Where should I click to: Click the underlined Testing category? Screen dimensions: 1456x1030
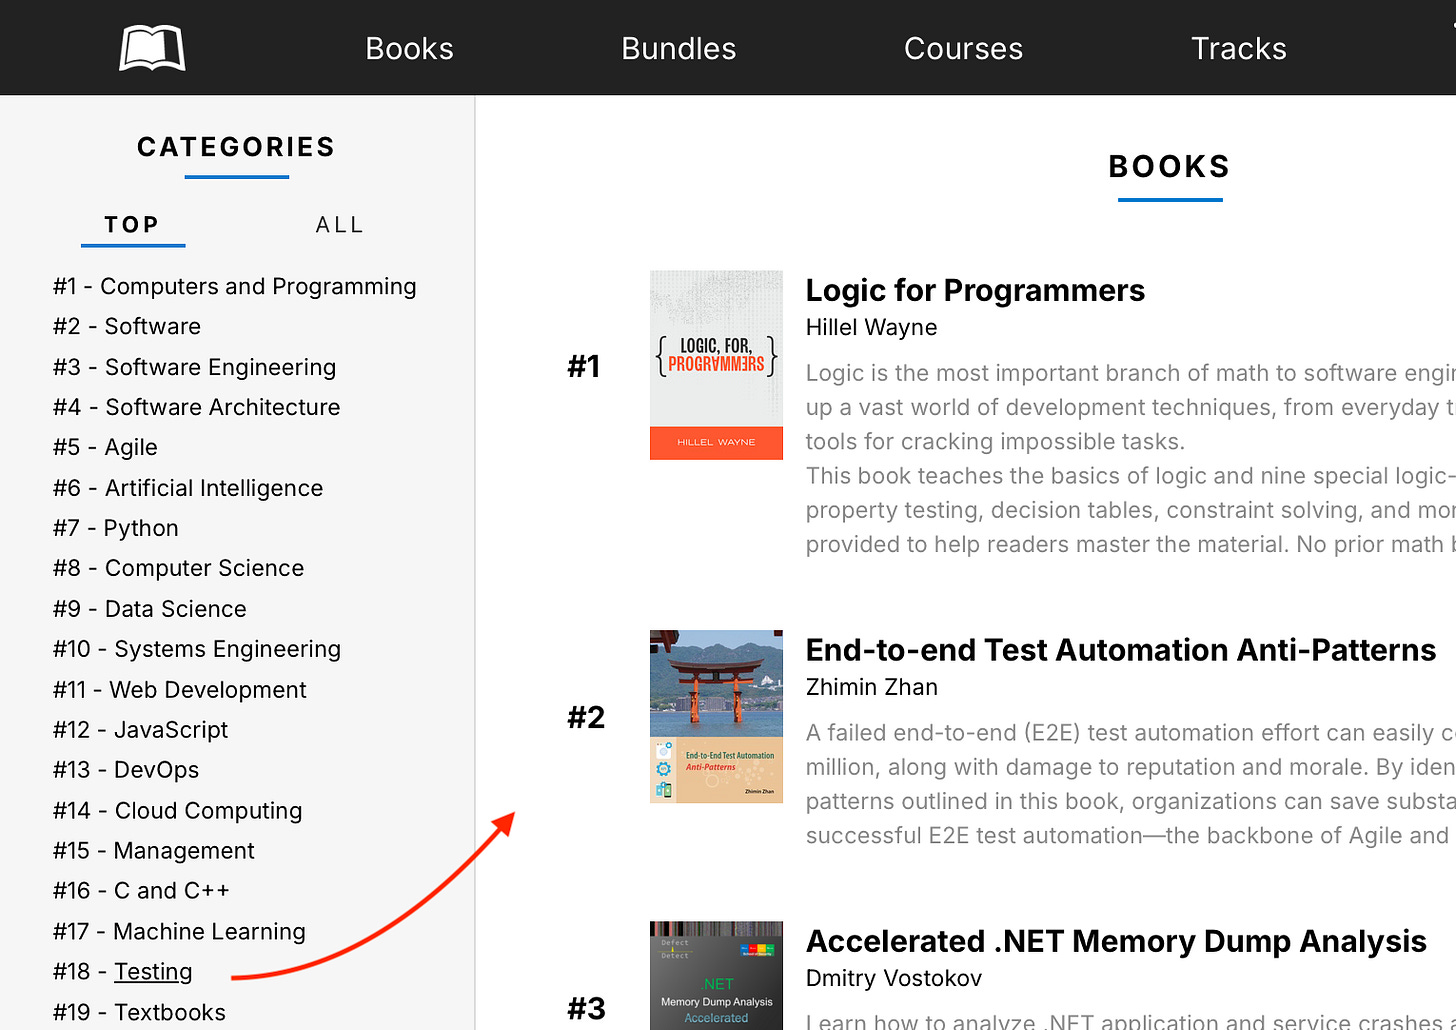pos(153,971)
